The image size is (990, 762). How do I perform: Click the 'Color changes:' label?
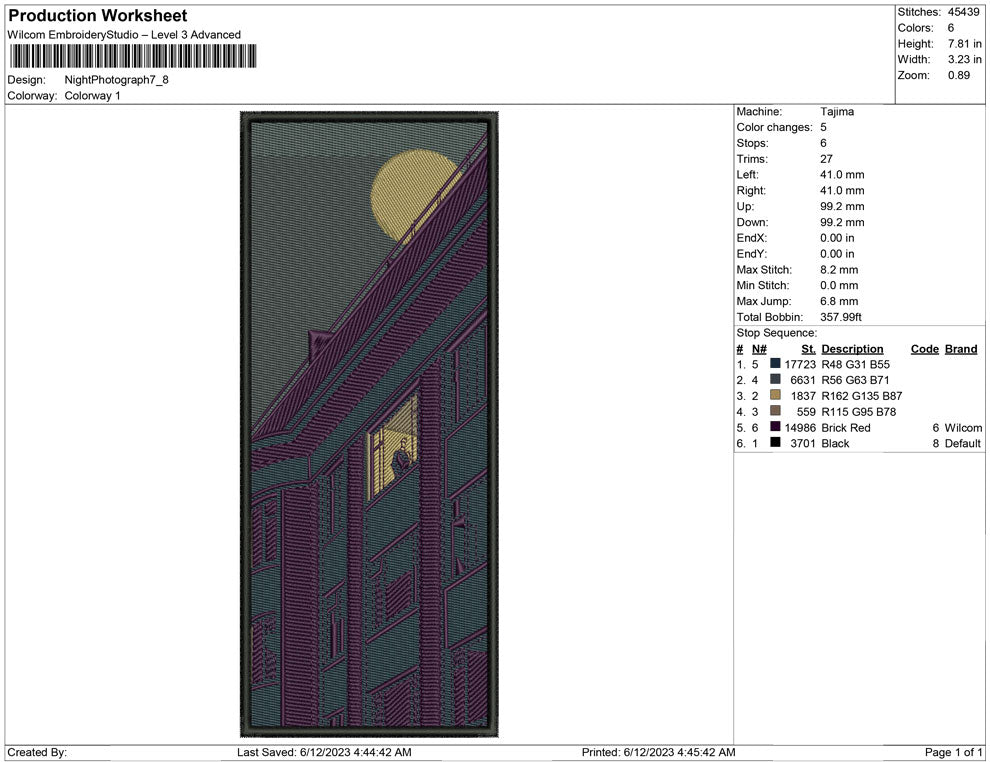775,128
